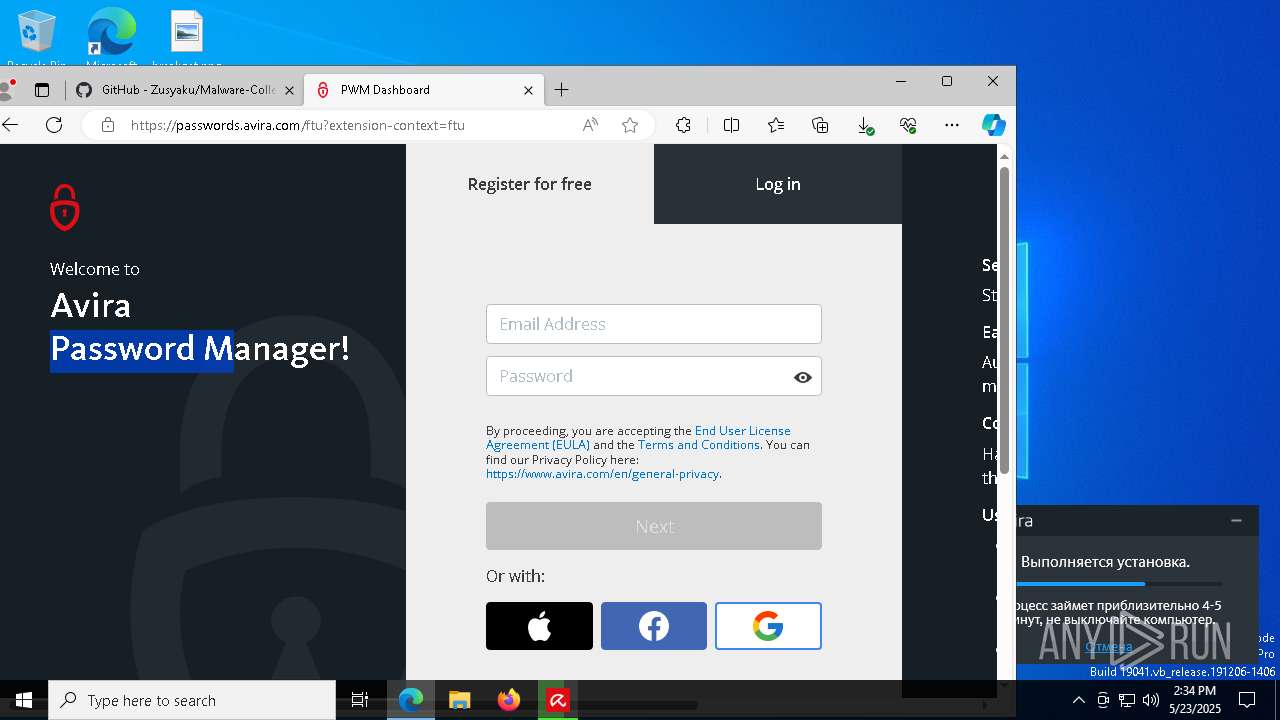The width and height of the screenshot is (1280, 720).
Task: Switch to the Log in tab
Action: 778,184
